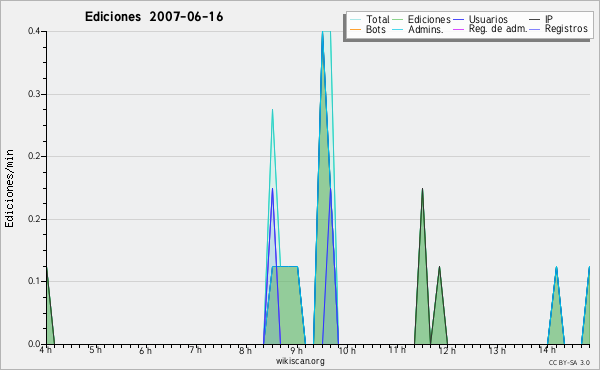Click the Ediciones/min y-axis title
This screenshot has height=370, width=600.
click(9, 188)
